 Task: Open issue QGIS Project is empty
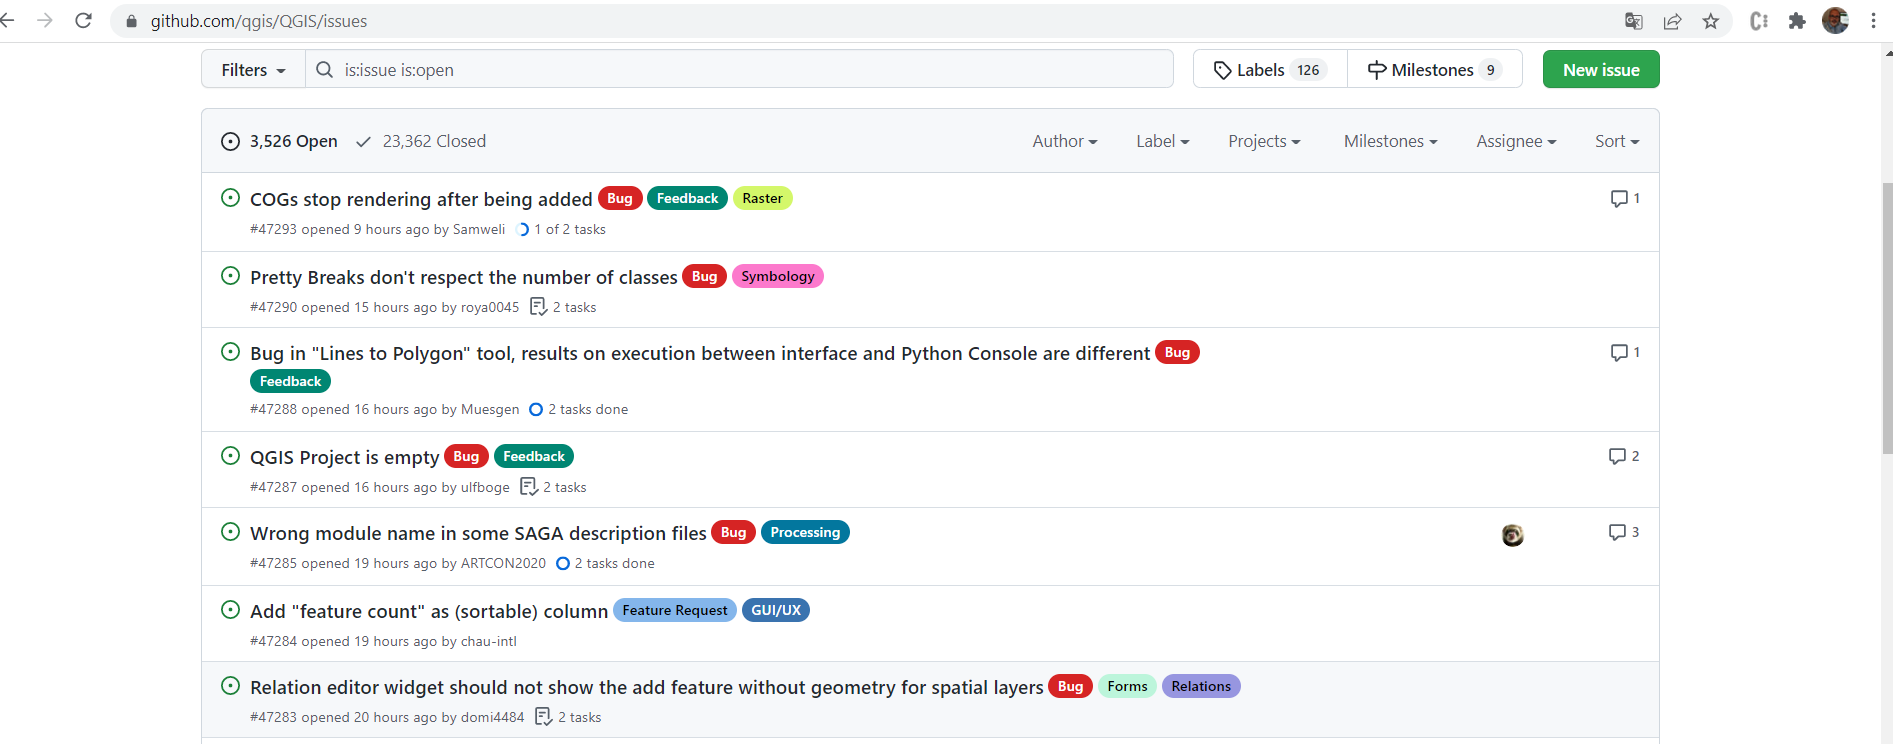345,457
